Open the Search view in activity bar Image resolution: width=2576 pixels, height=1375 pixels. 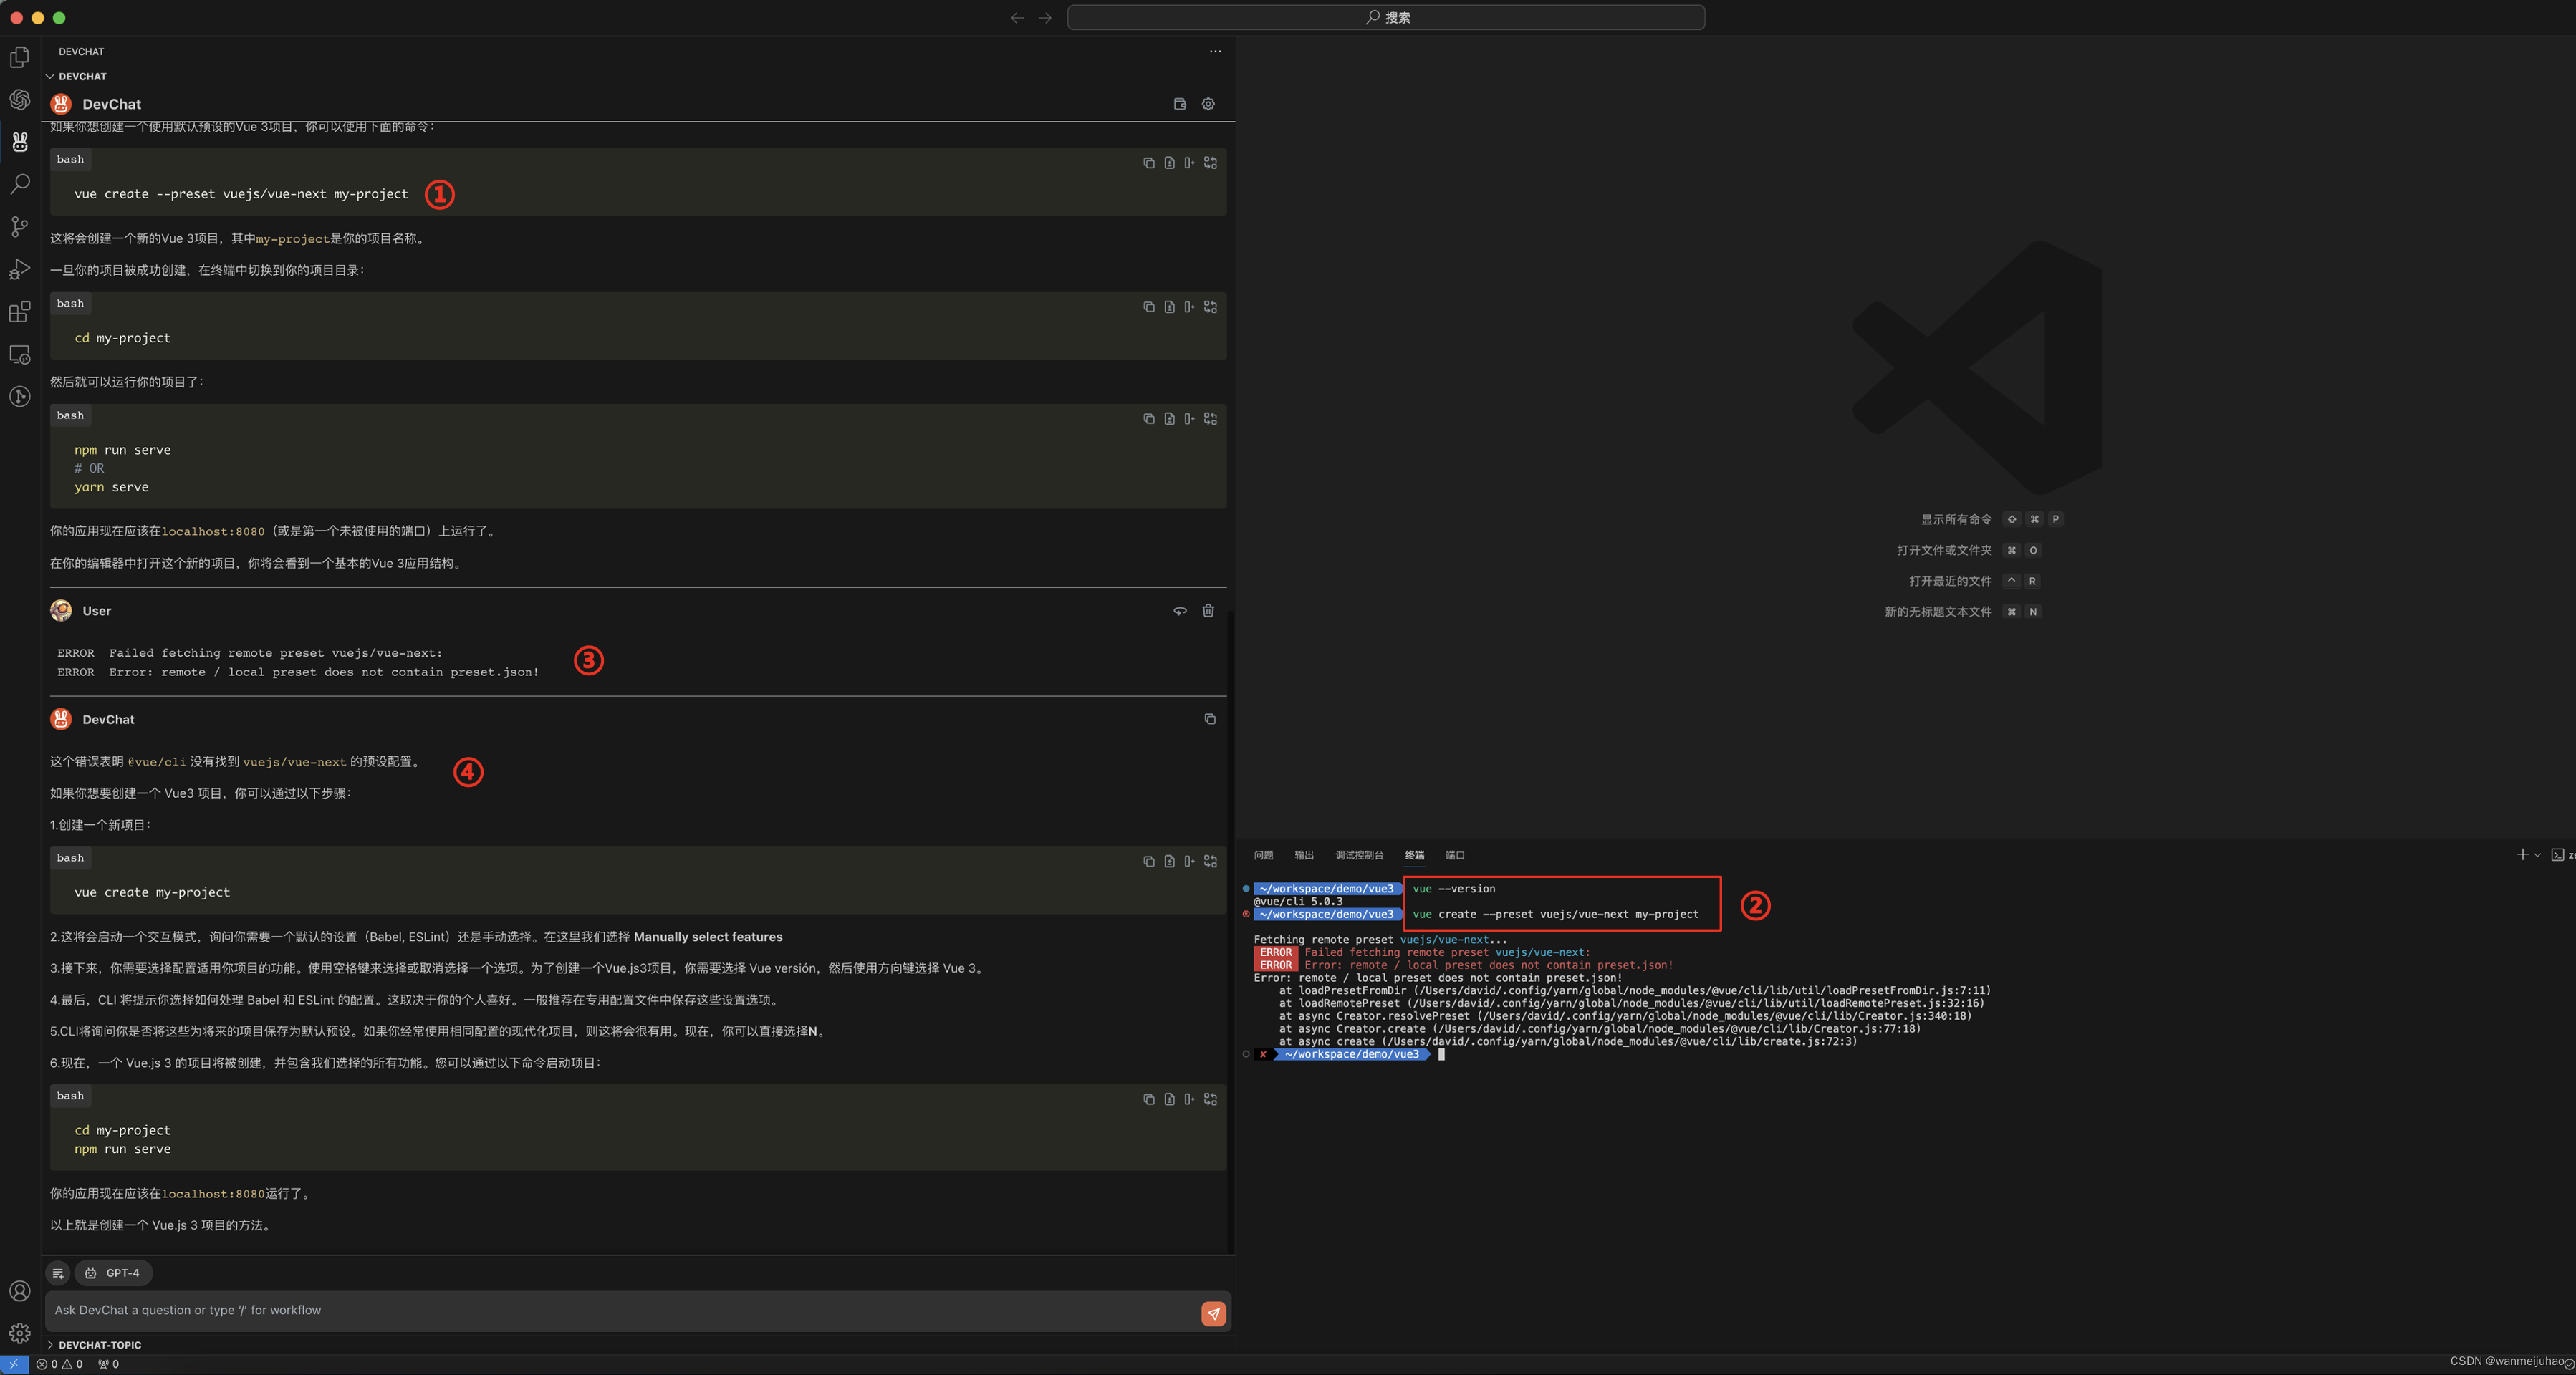point(20,184)
